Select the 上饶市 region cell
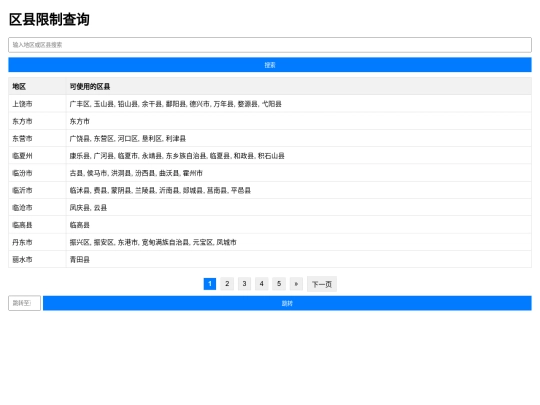Screen dimensions: 540x405 37,104
